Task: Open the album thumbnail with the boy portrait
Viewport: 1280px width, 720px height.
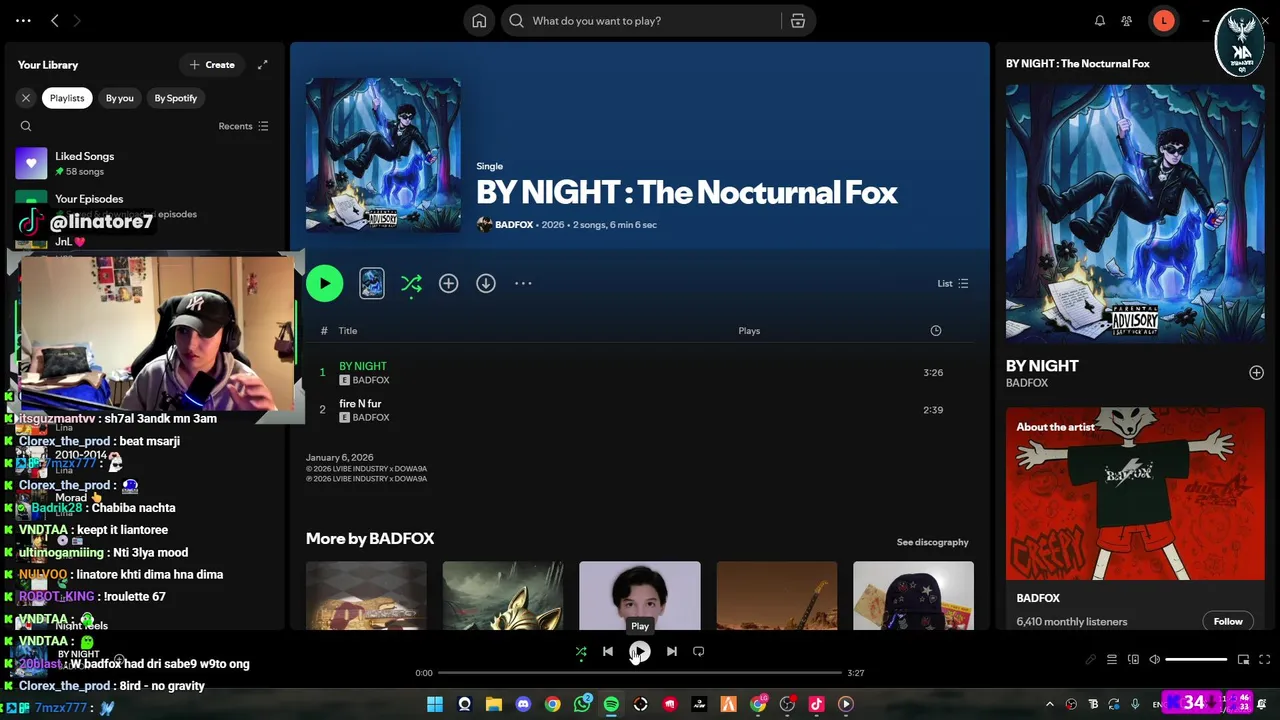Action: pyautogui.click(x=640, y=596)
